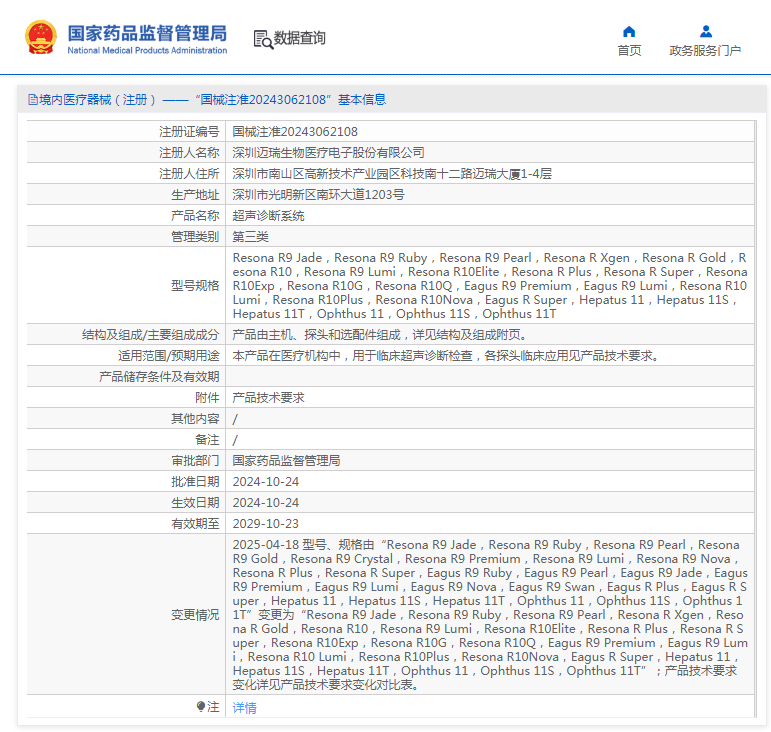Click the 型号规格 models list text
Screen dimensions: 771x732
490,286
